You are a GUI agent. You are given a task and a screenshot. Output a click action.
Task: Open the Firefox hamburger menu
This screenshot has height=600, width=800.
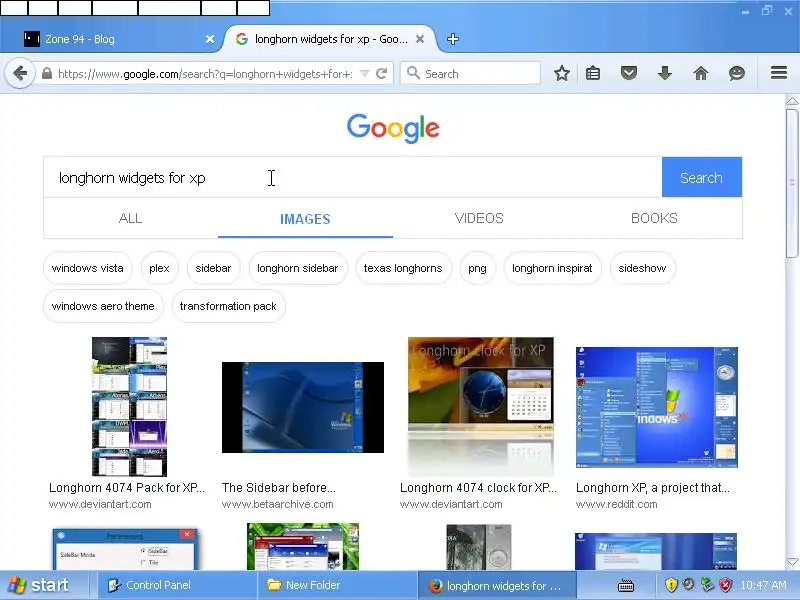779,73
